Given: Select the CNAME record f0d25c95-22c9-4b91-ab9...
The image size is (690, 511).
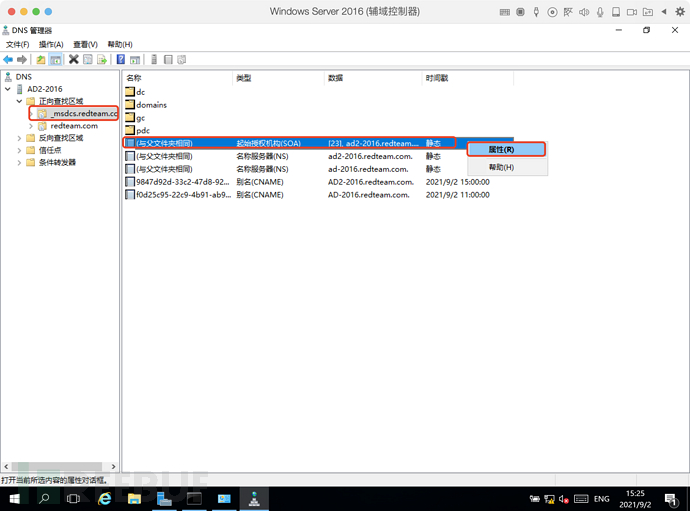Looking at the screenshot, I should coord(319,195).
